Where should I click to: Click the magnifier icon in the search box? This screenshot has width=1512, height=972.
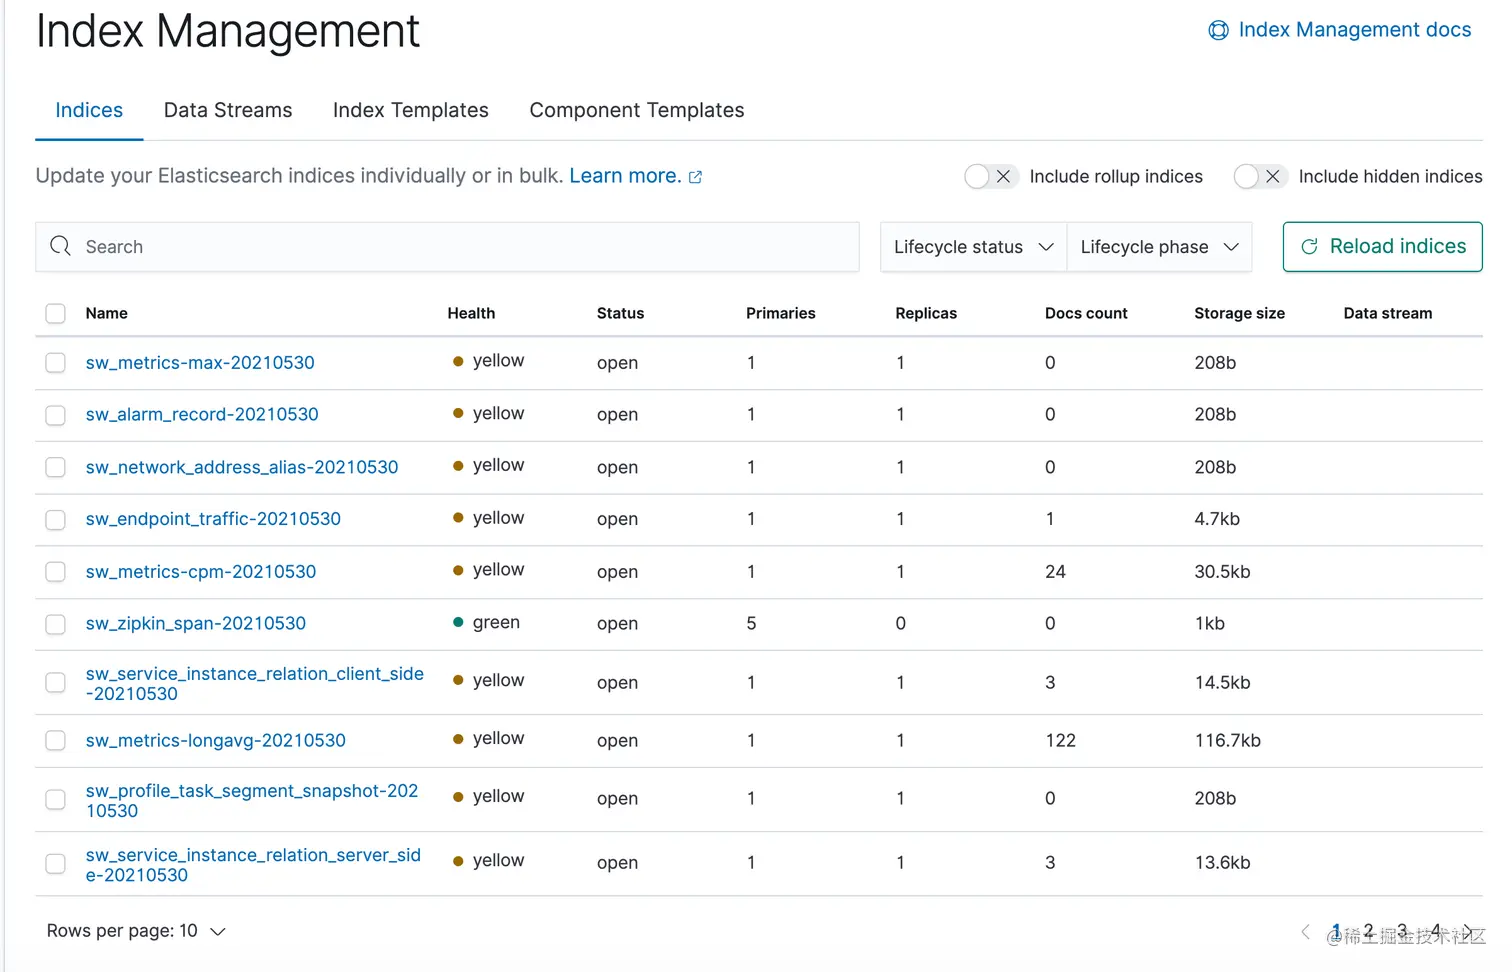tap(61, 246)
